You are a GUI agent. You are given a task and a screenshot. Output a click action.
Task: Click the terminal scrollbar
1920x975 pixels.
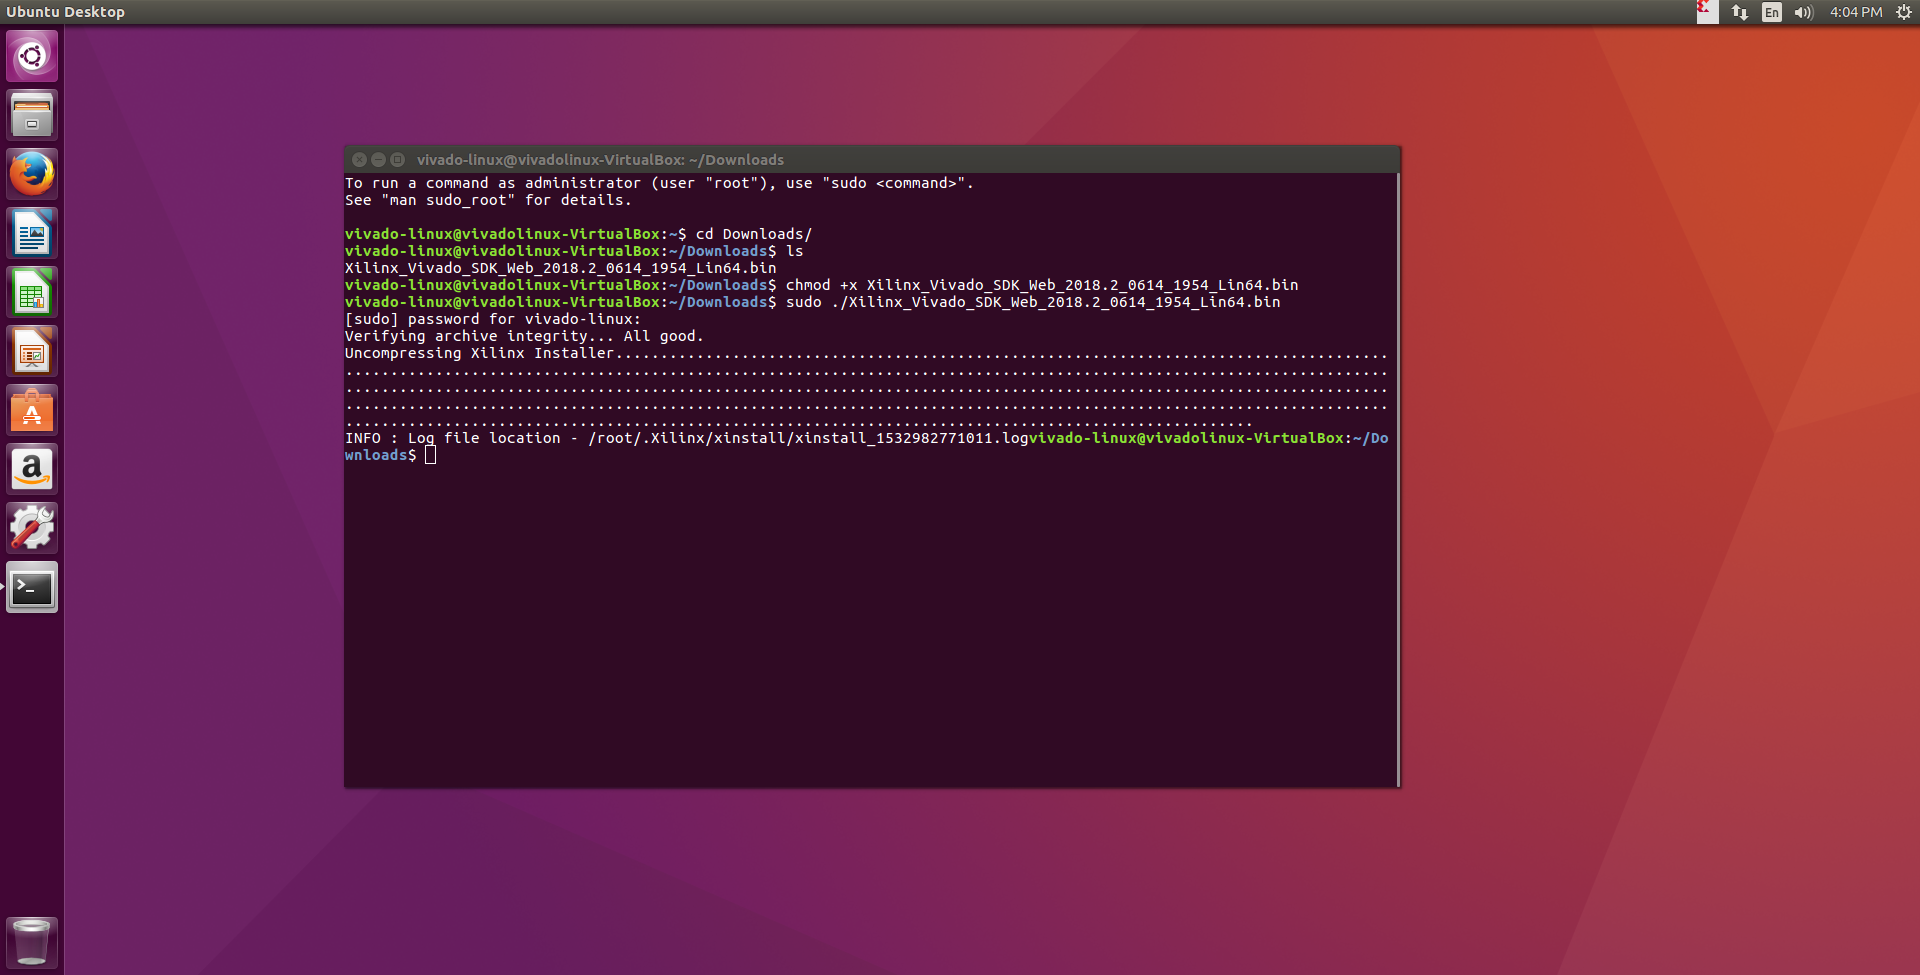pyautogui.click(x=1397, y=480)
